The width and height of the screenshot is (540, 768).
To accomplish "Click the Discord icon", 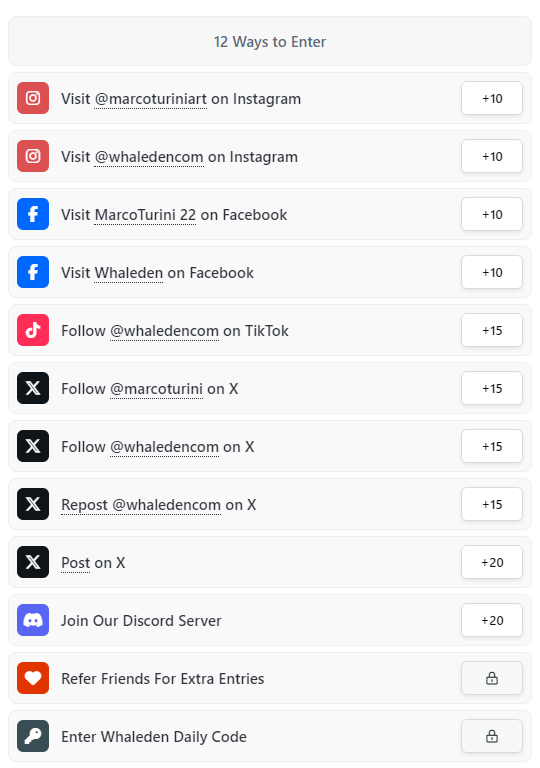I will tap(33, 620).
